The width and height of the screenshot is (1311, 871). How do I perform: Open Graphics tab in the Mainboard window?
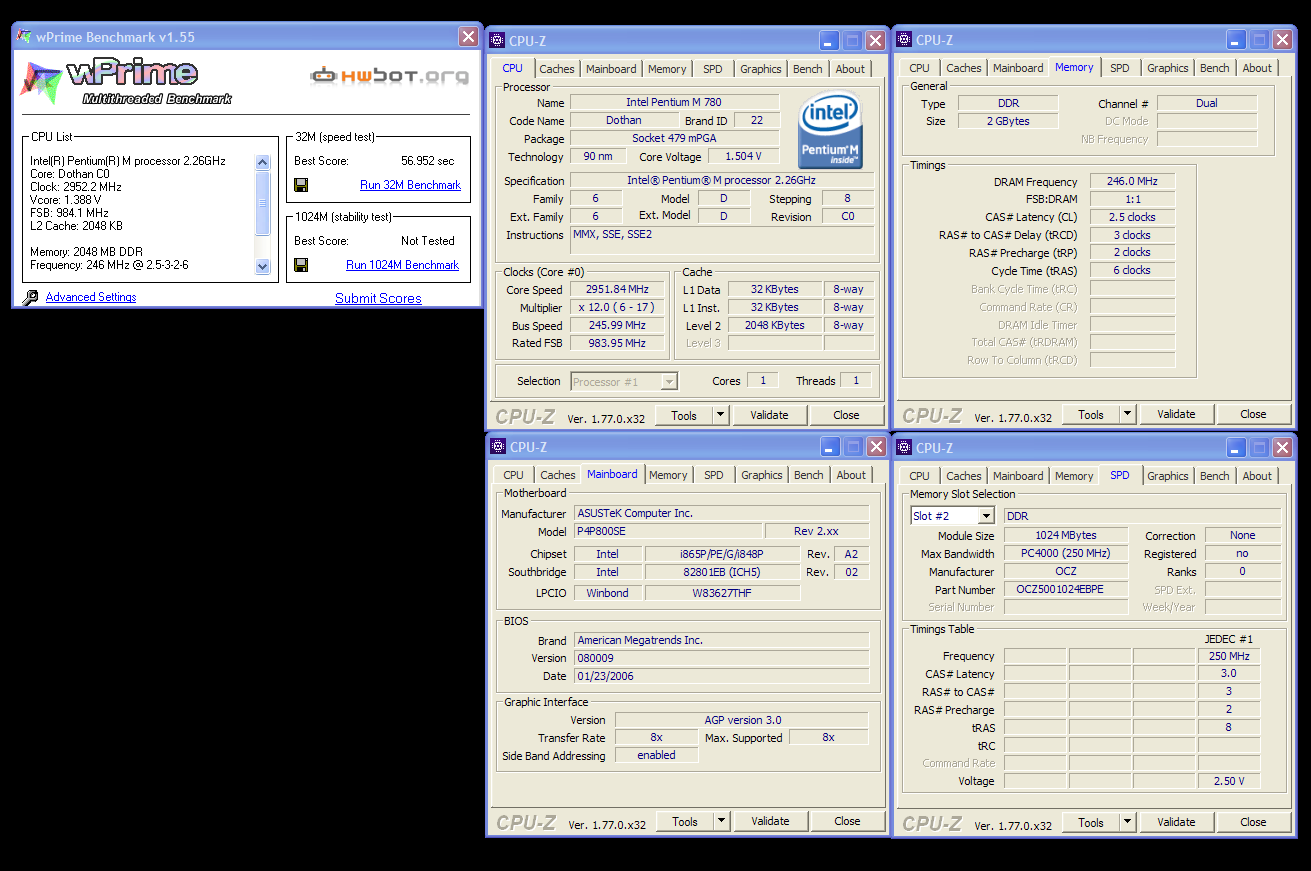[762, 475]
